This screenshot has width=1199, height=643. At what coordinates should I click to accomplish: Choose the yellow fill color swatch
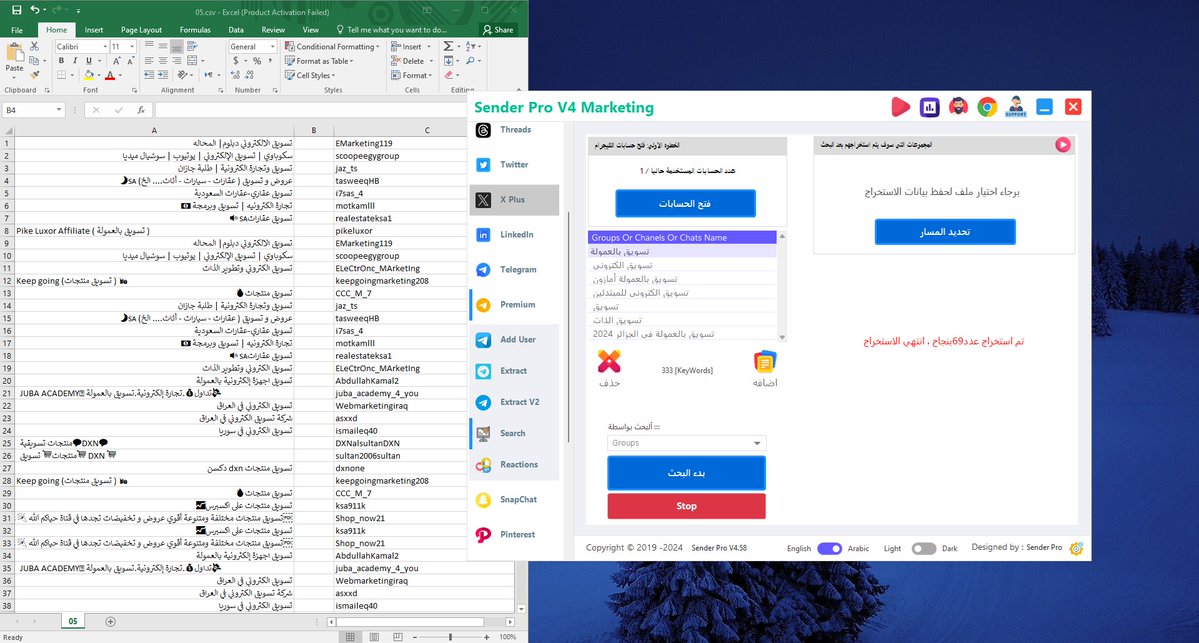[89, 76]
